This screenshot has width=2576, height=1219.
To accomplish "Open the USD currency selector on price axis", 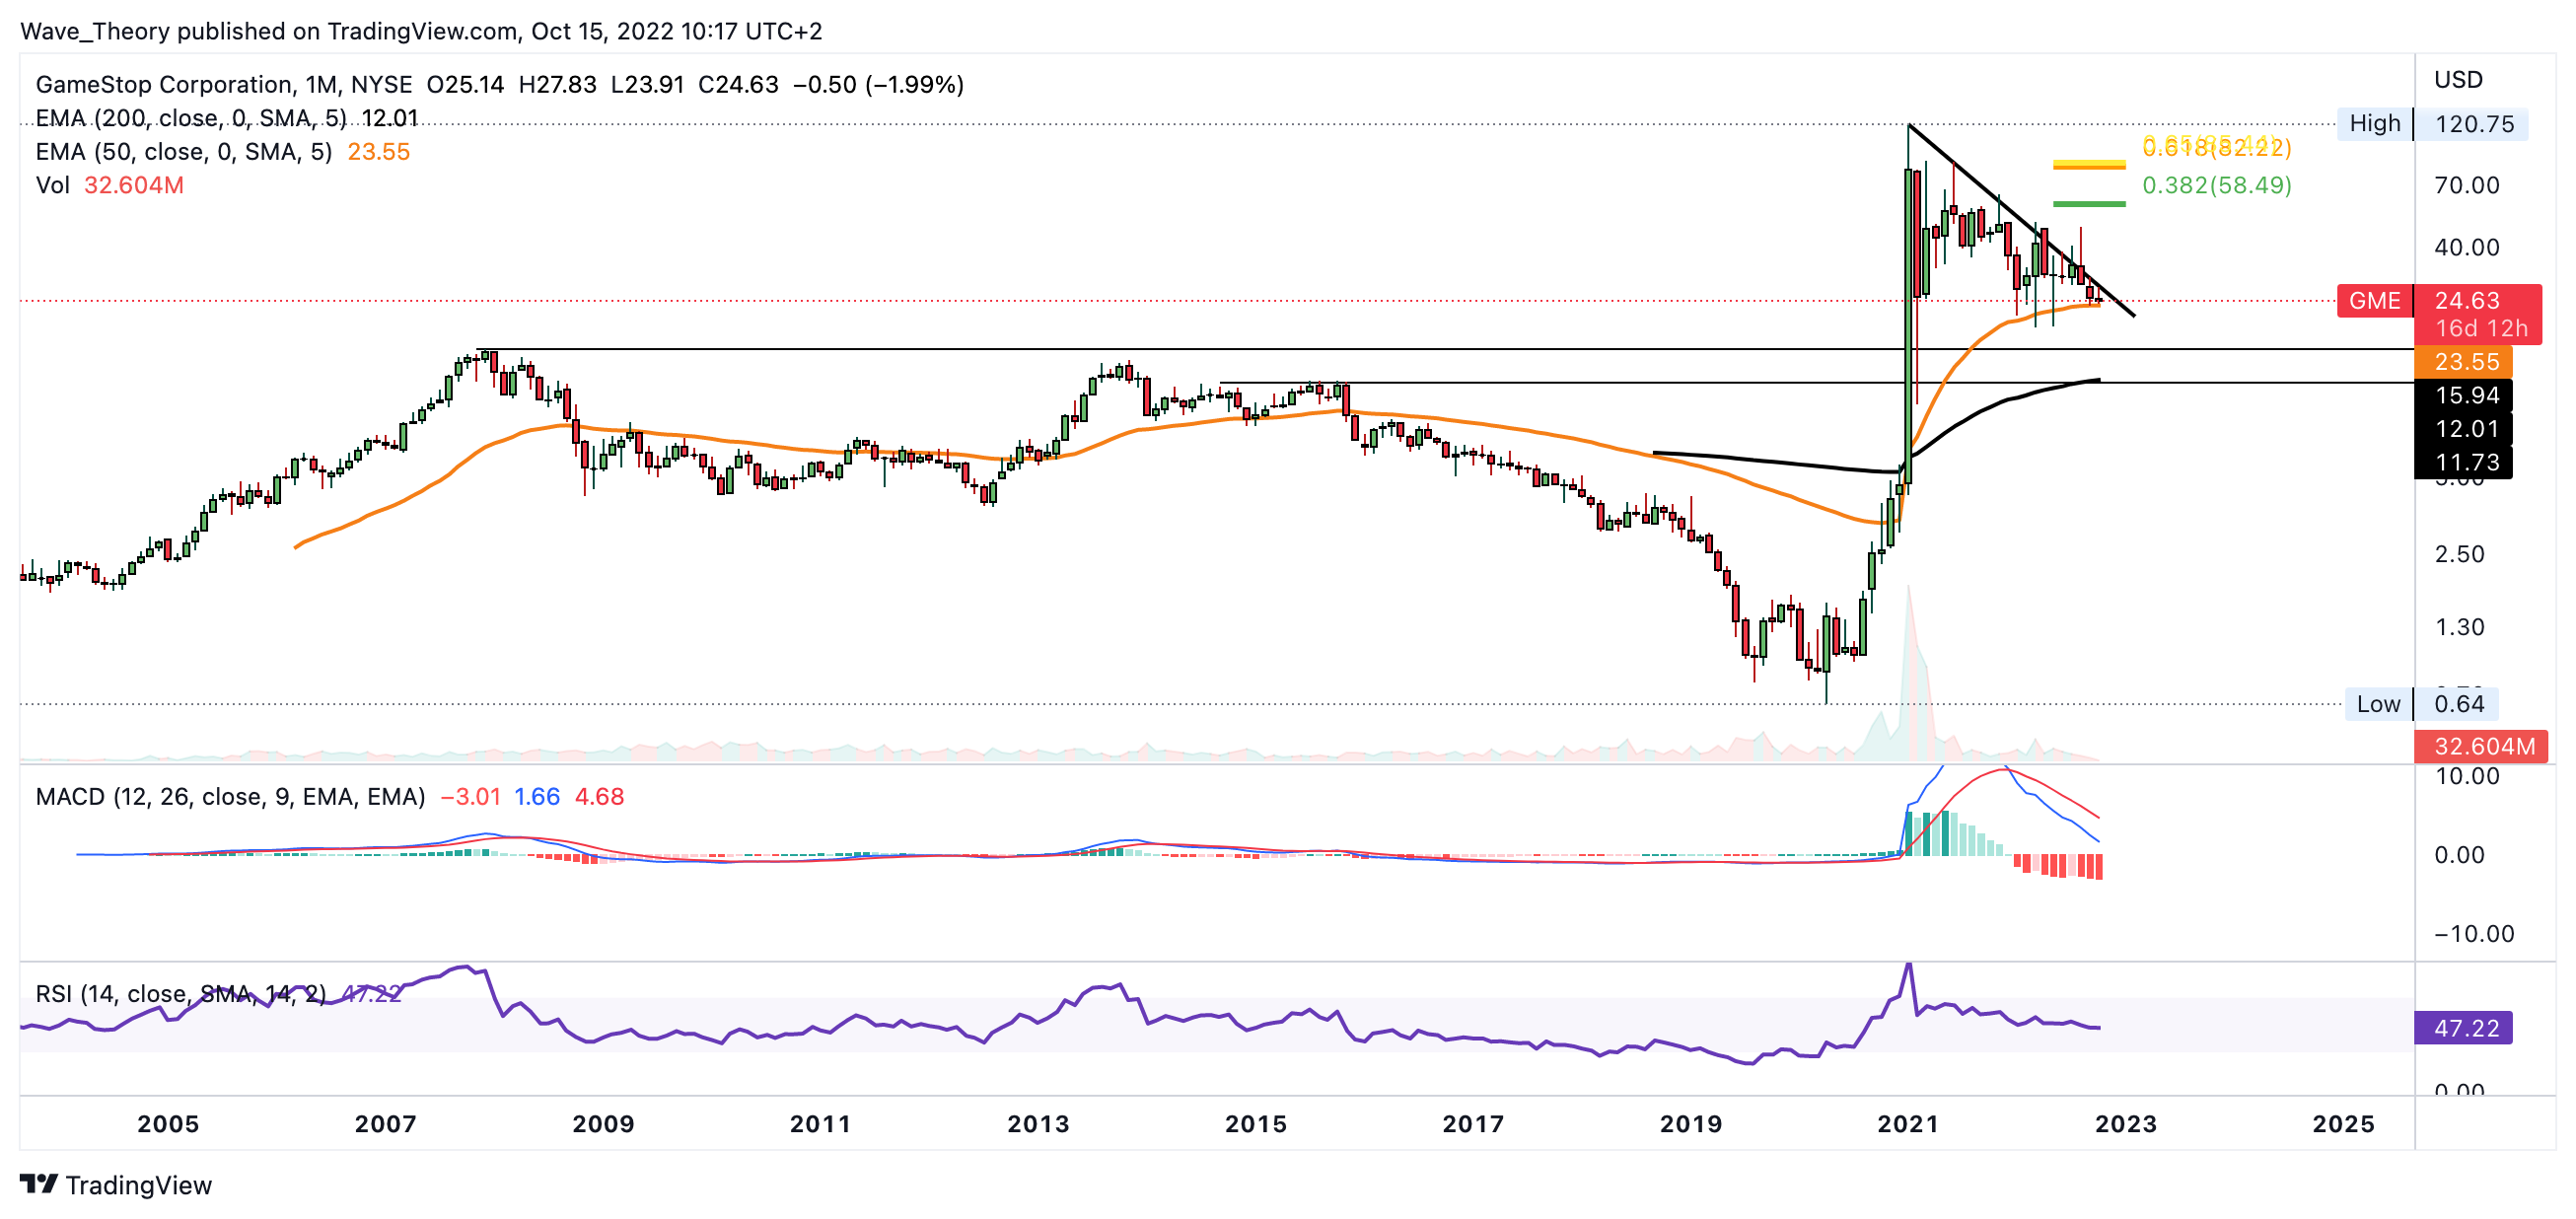I will [x=2457, y=80].
